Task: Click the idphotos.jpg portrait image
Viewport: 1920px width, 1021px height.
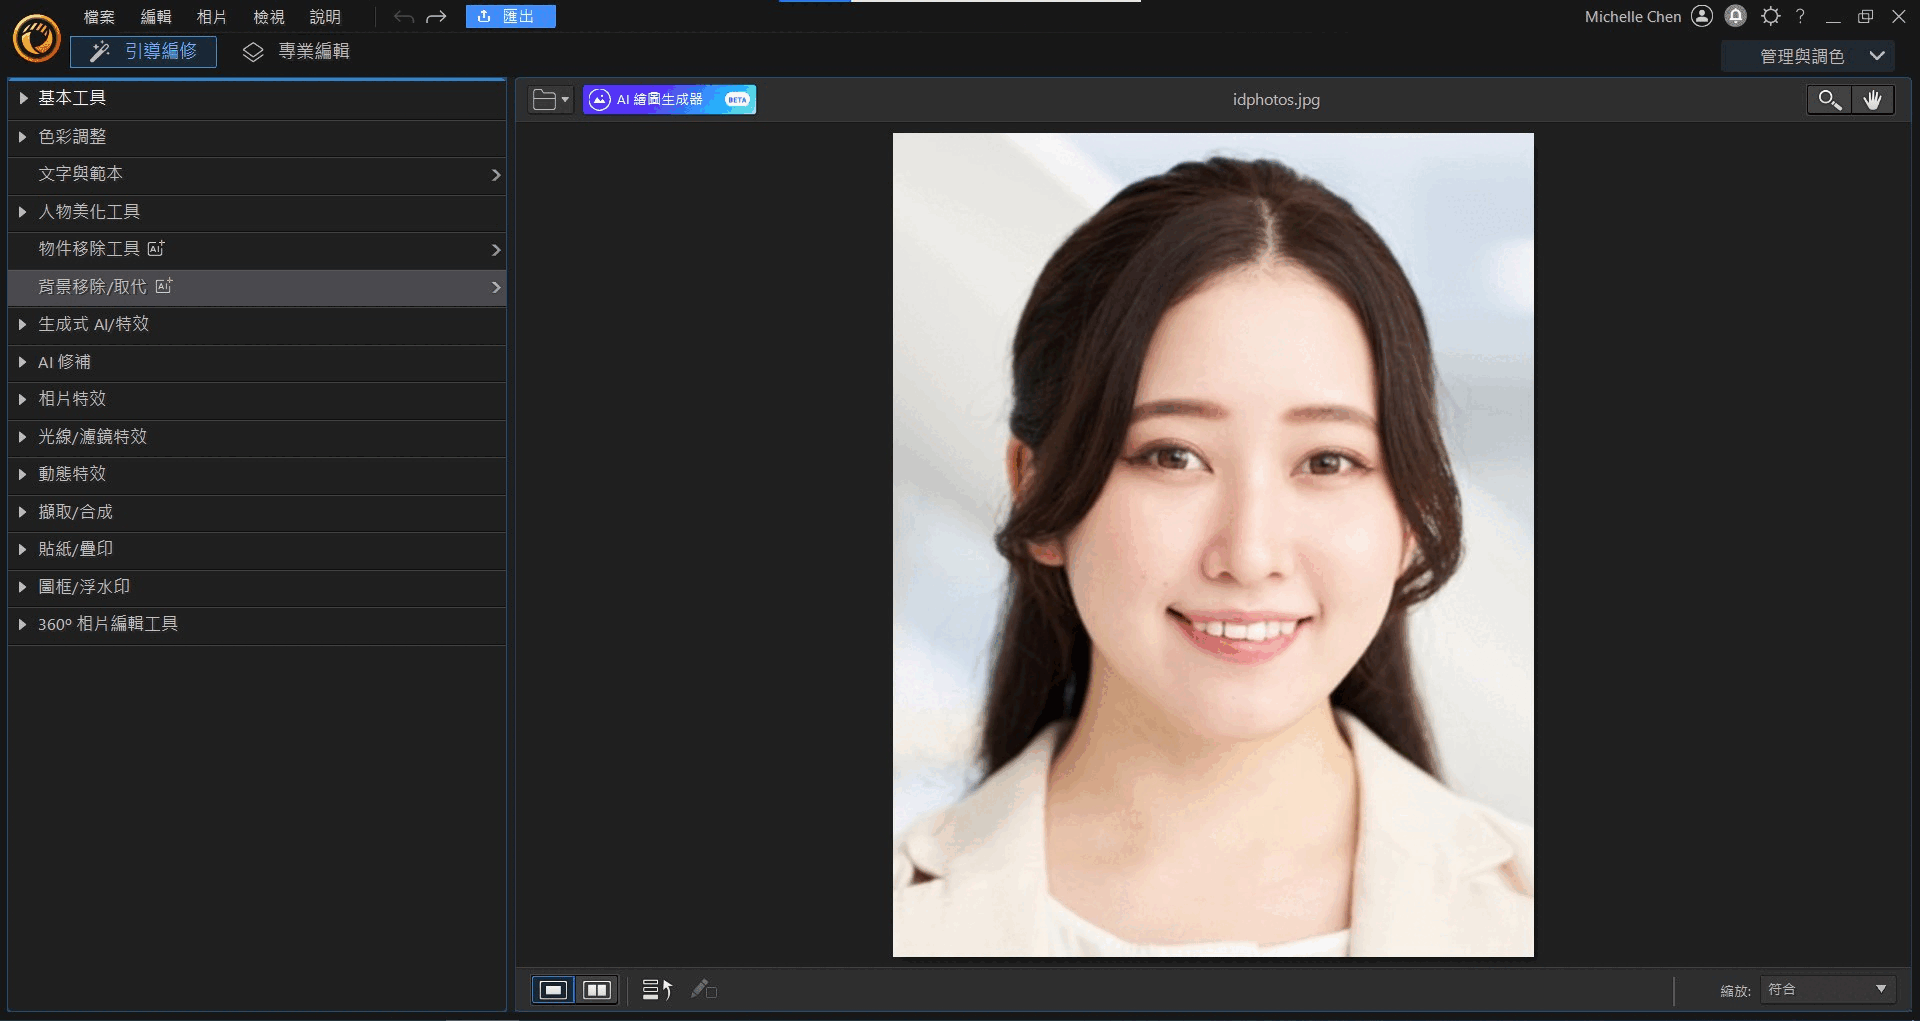Action: tap(1212, 545)
